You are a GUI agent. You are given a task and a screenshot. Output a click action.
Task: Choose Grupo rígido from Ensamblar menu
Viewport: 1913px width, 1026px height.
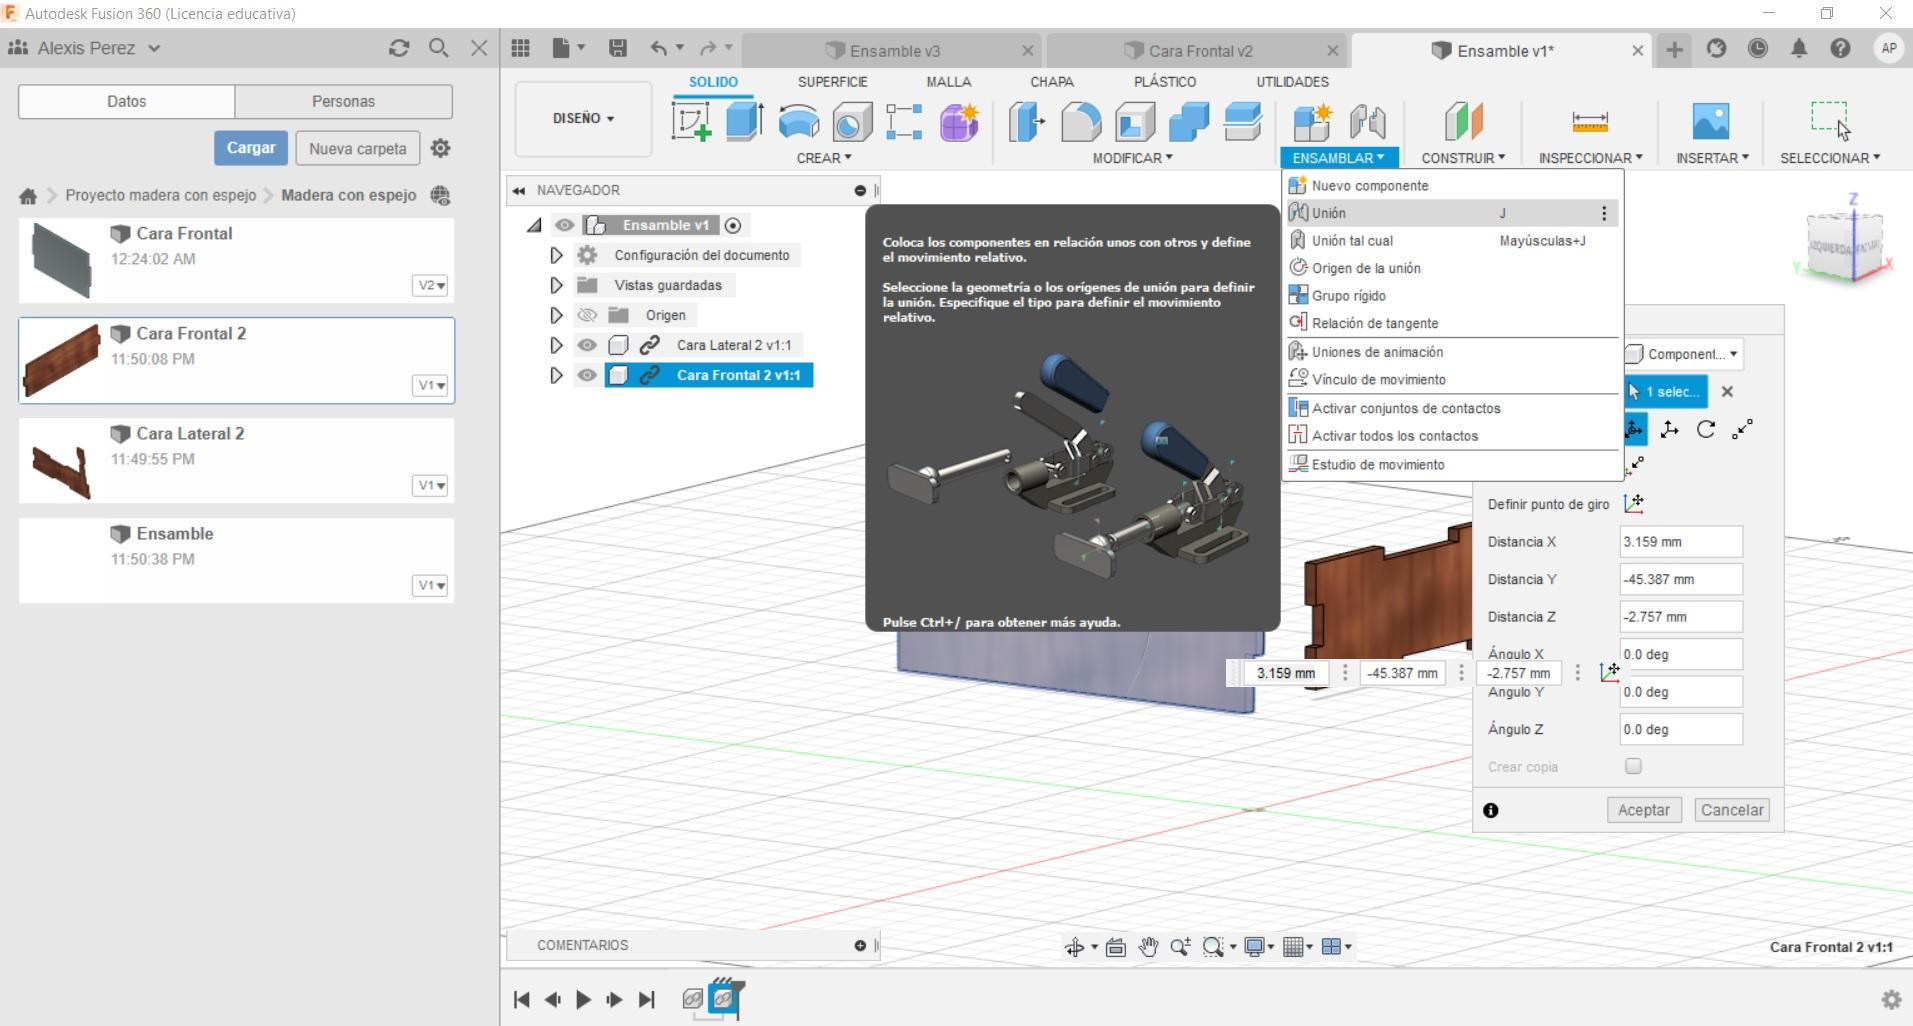click(1348, 296)
